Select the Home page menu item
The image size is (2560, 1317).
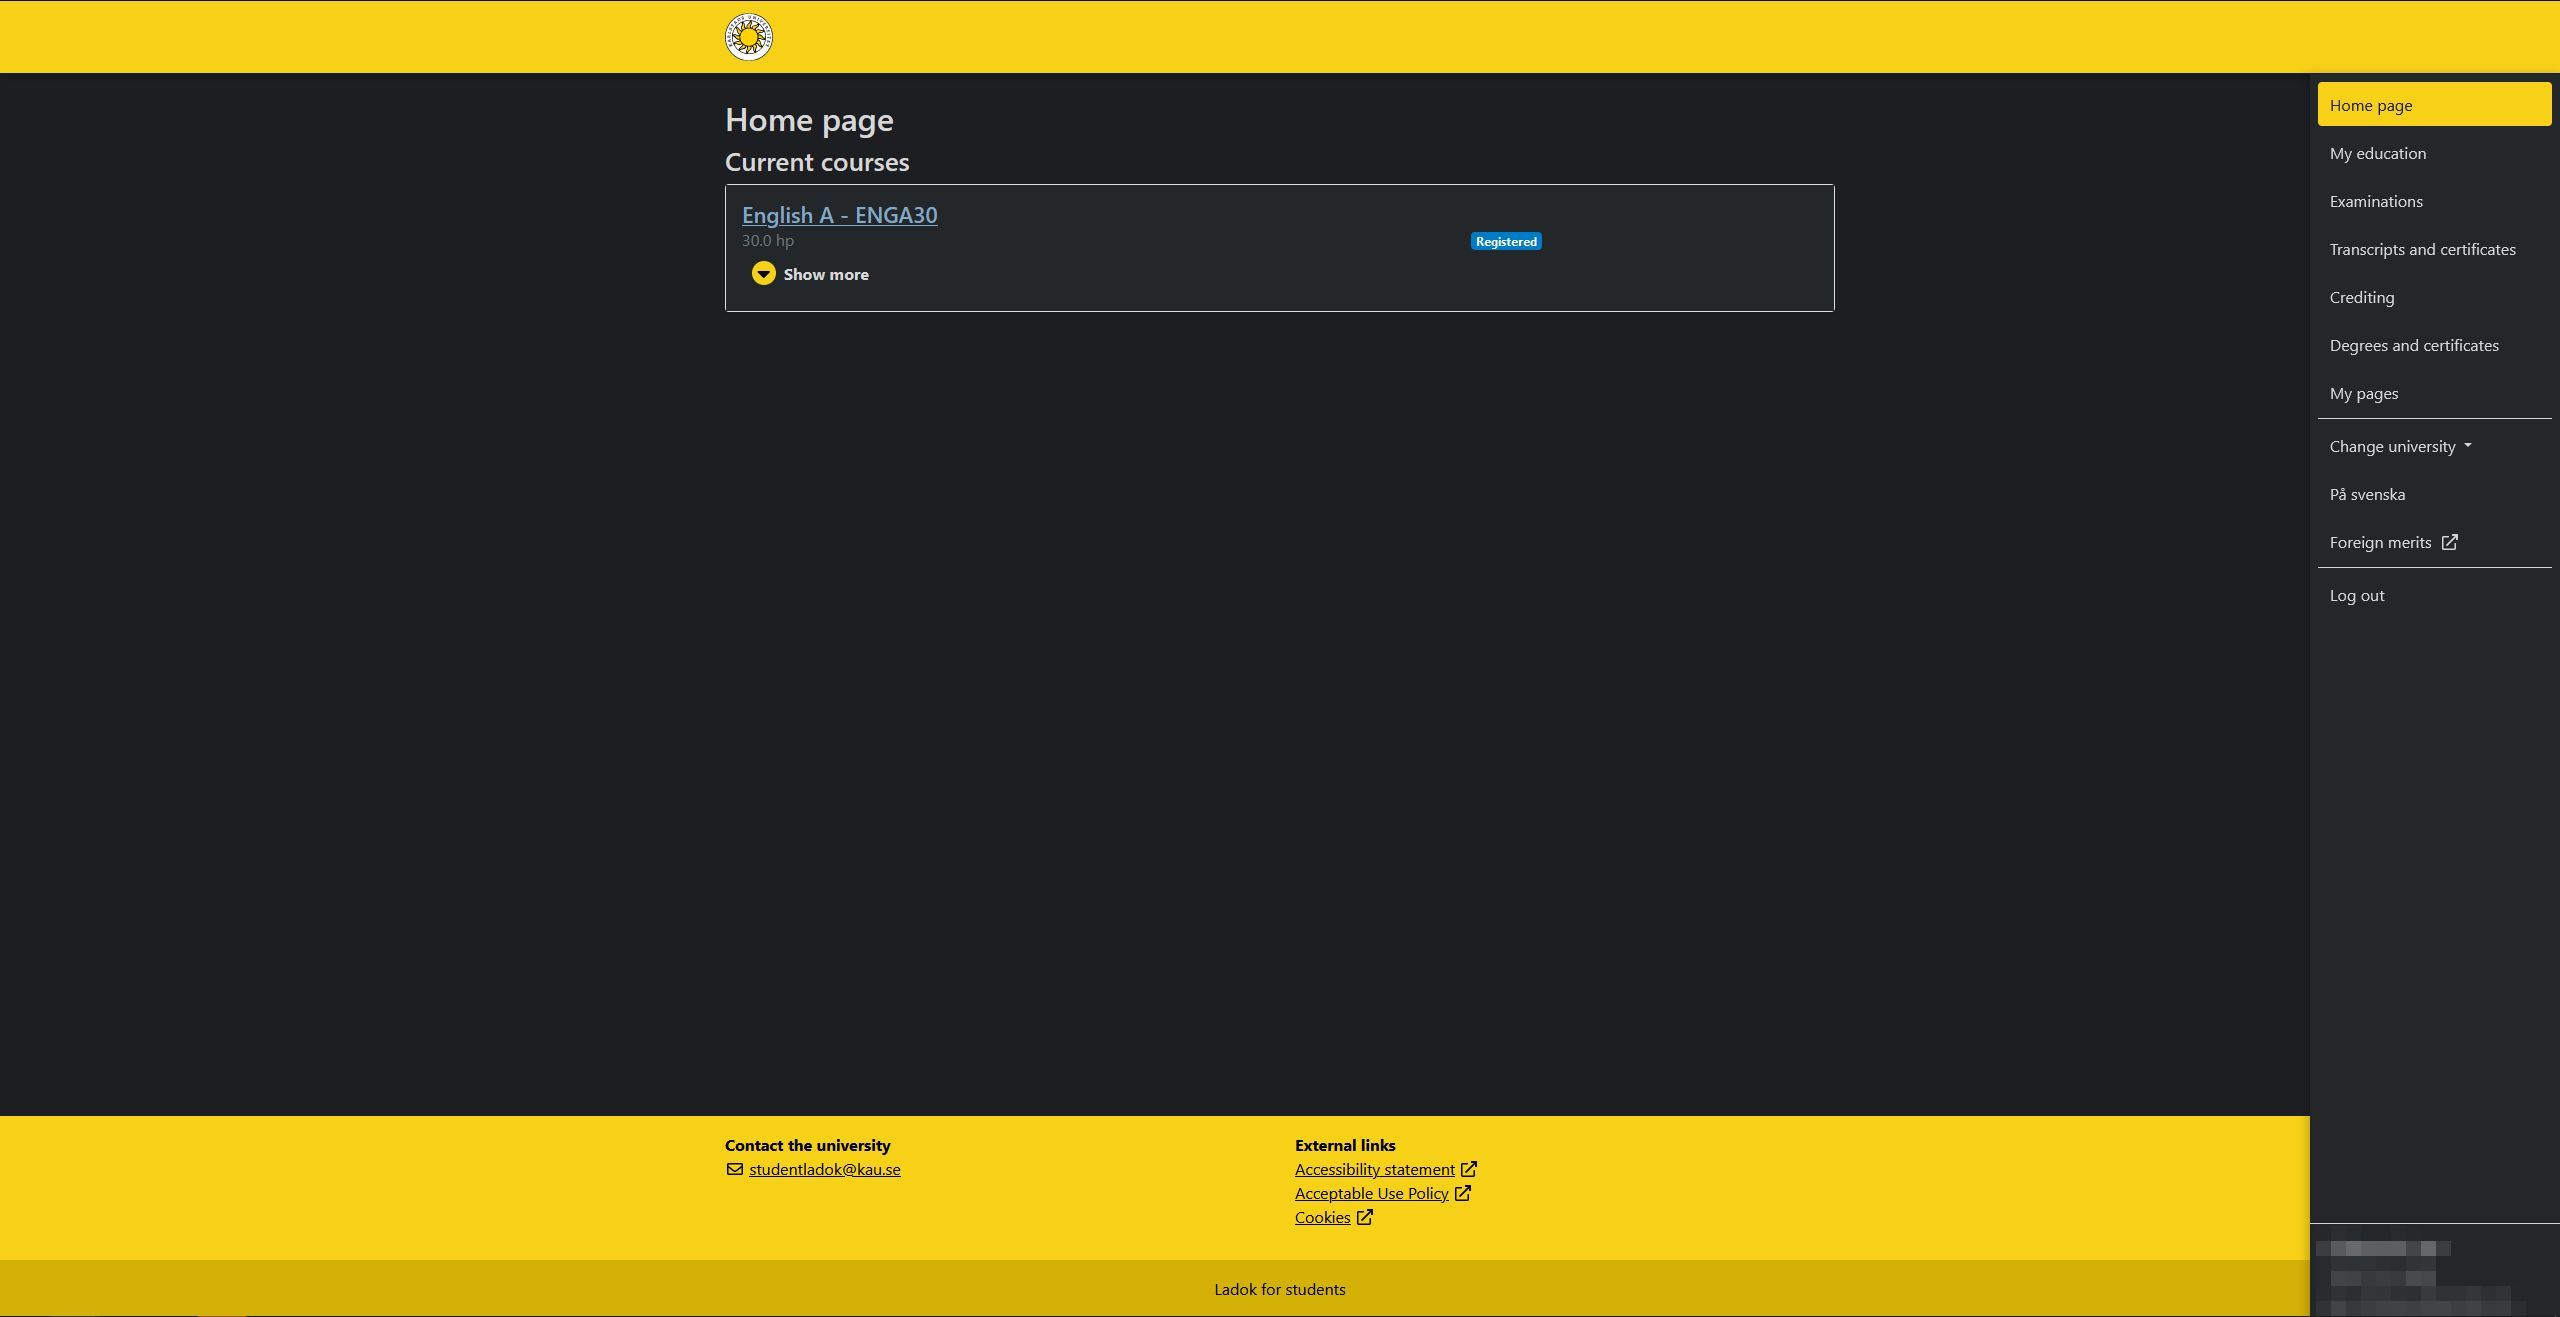(x=2432, y=104)
